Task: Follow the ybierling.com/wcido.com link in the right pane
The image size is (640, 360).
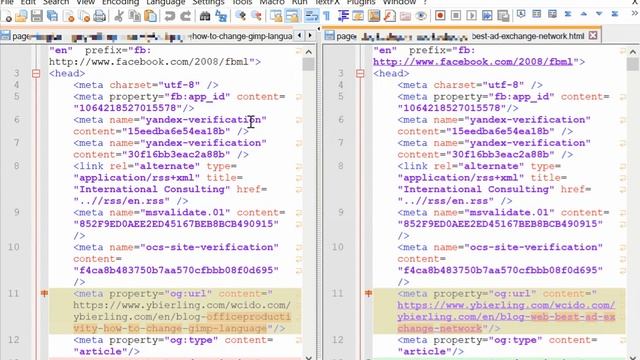Action: (x=506, y=317)
